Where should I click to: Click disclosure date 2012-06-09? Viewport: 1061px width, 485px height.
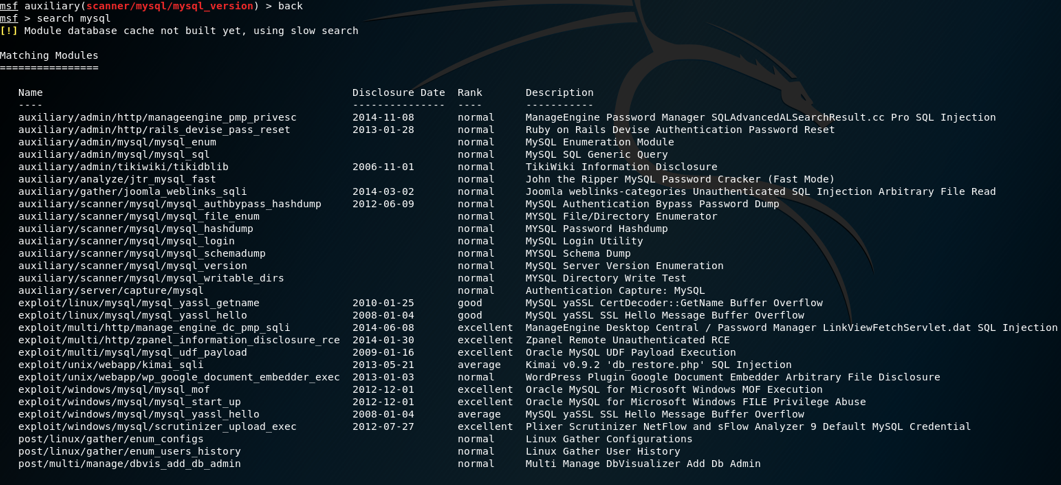383,204
